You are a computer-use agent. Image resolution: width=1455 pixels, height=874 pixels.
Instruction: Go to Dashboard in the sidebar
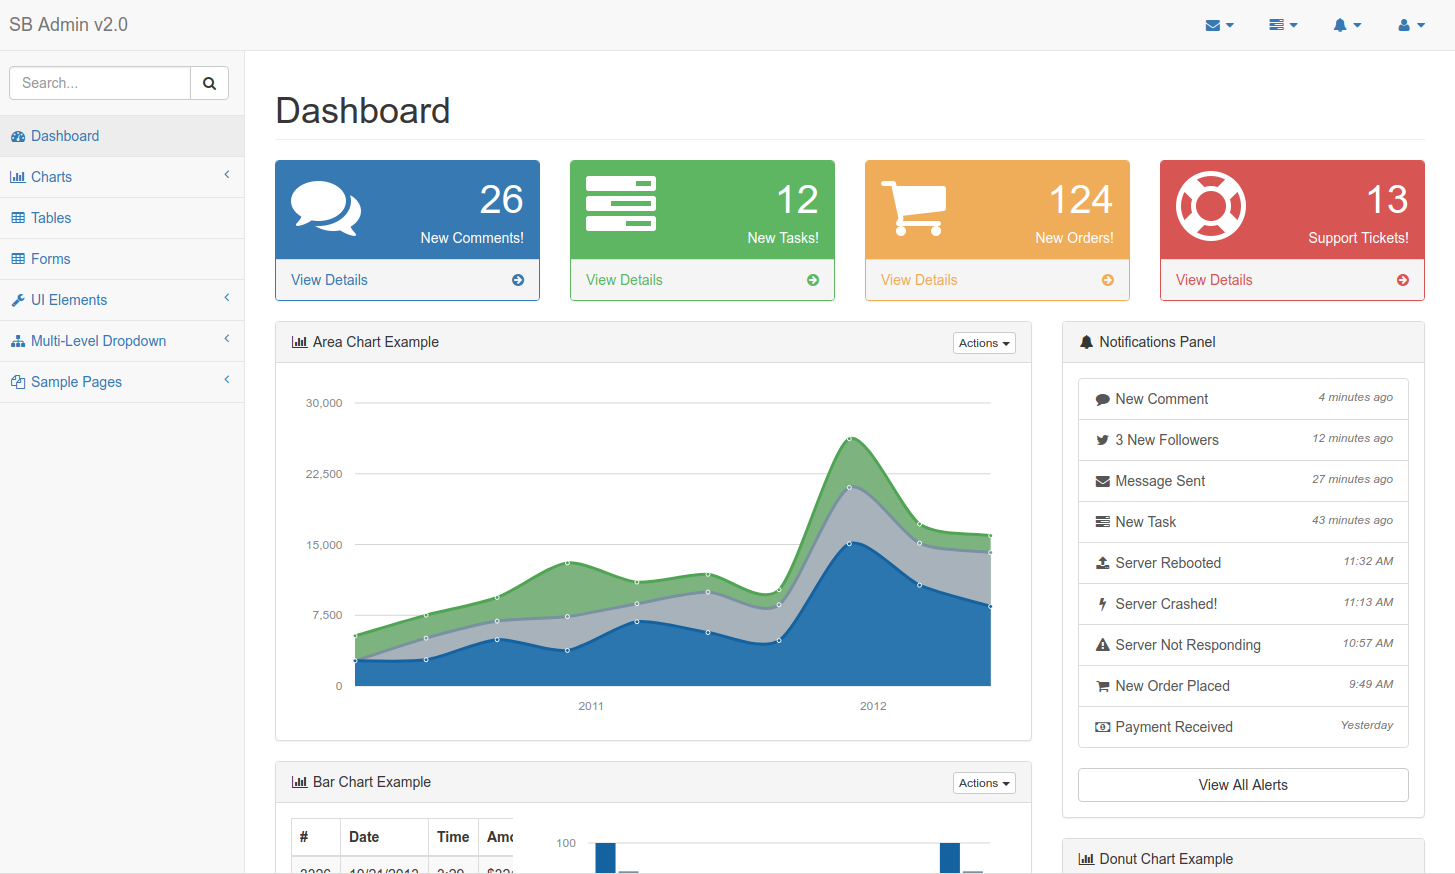pyautogui.click(x=122, y=136)
